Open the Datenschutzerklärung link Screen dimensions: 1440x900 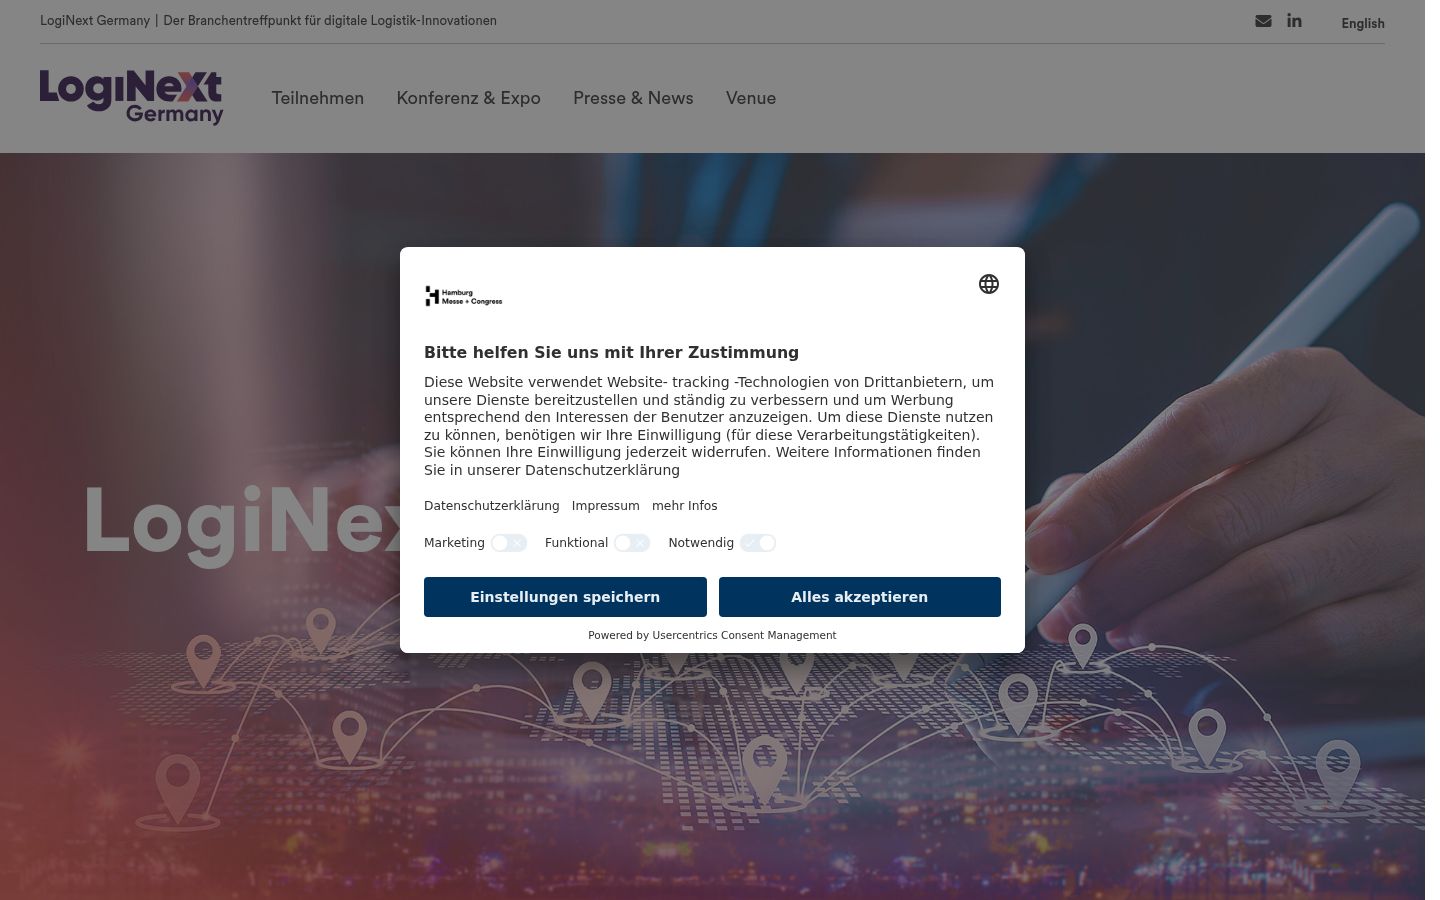(x=492, y=506)
